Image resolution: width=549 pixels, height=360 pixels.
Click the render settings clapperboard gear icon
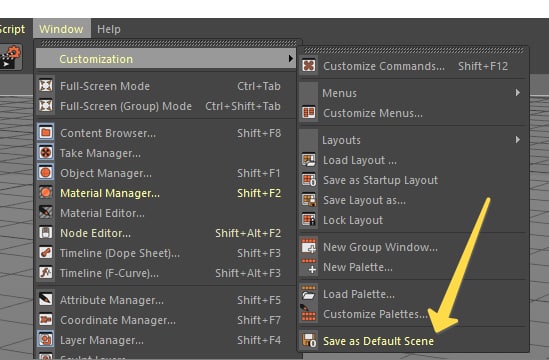(x=11, y=57)
